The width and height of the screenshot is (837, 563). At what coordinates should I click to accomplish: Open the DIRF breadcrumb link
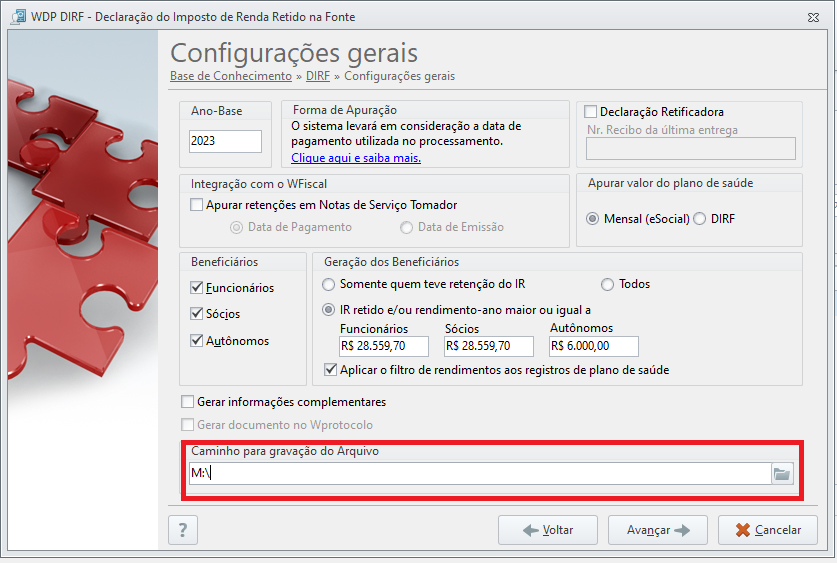[x=318, y=76]
